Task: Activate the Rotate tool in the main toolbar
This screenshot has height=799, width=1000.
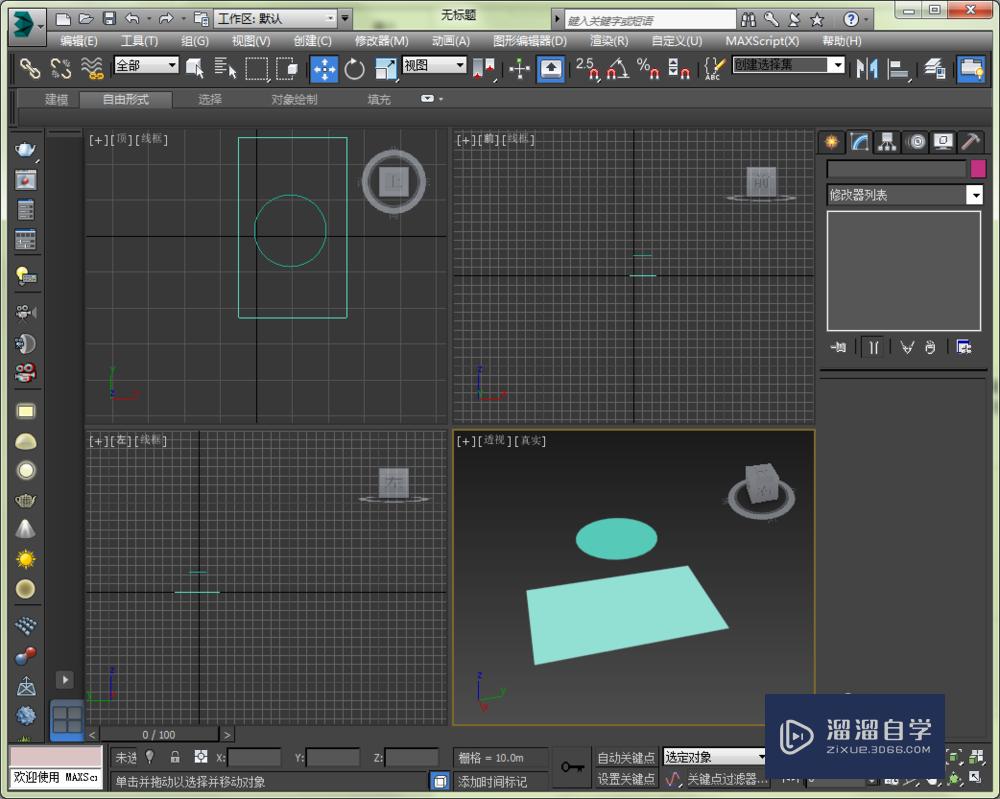Action: click(x=355, y=68)
